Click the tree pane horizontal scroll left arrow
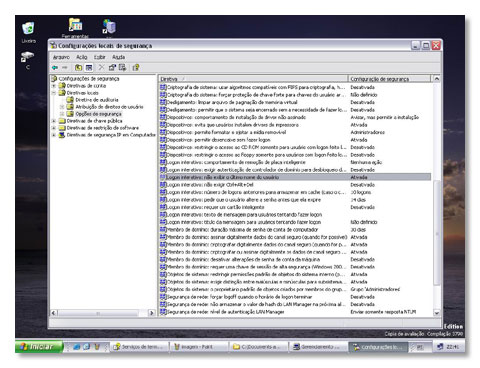The height and width of the screenshot is (368, 480). pyautogui.click(x=54, y=313)
